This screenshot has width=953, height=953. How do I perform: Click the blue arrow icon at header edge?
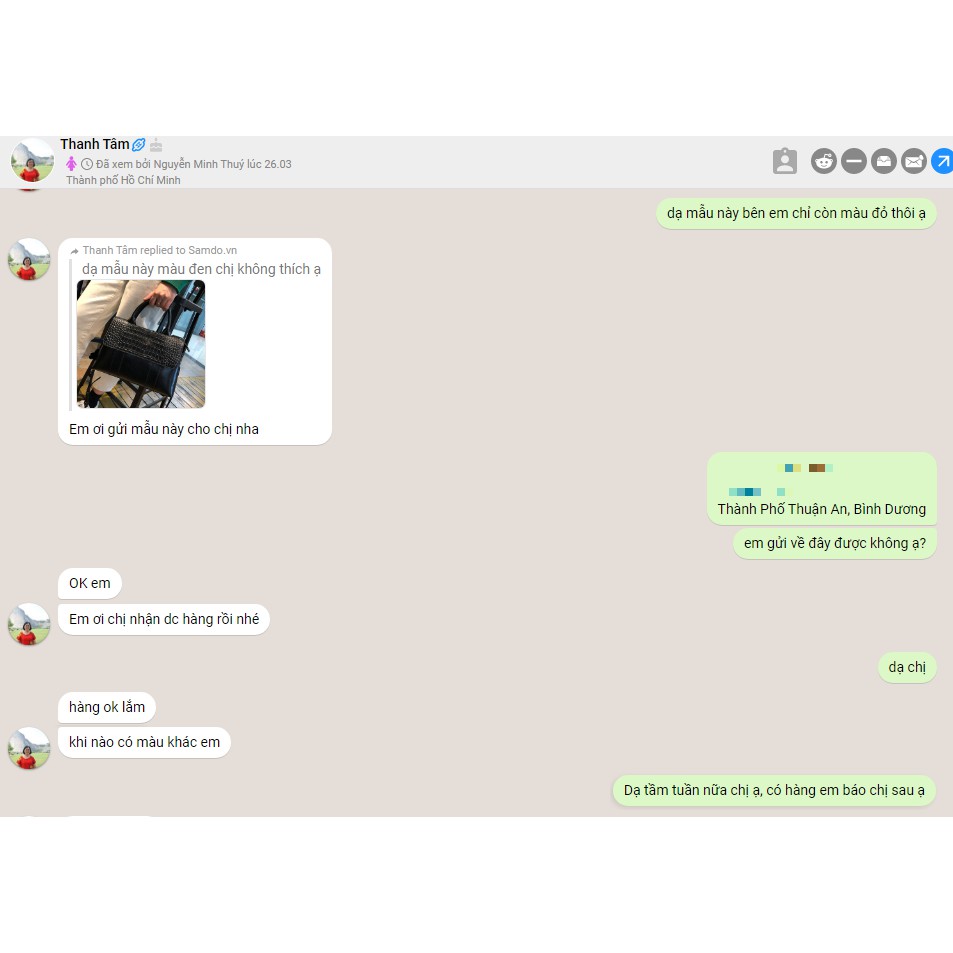pos(942,161)
